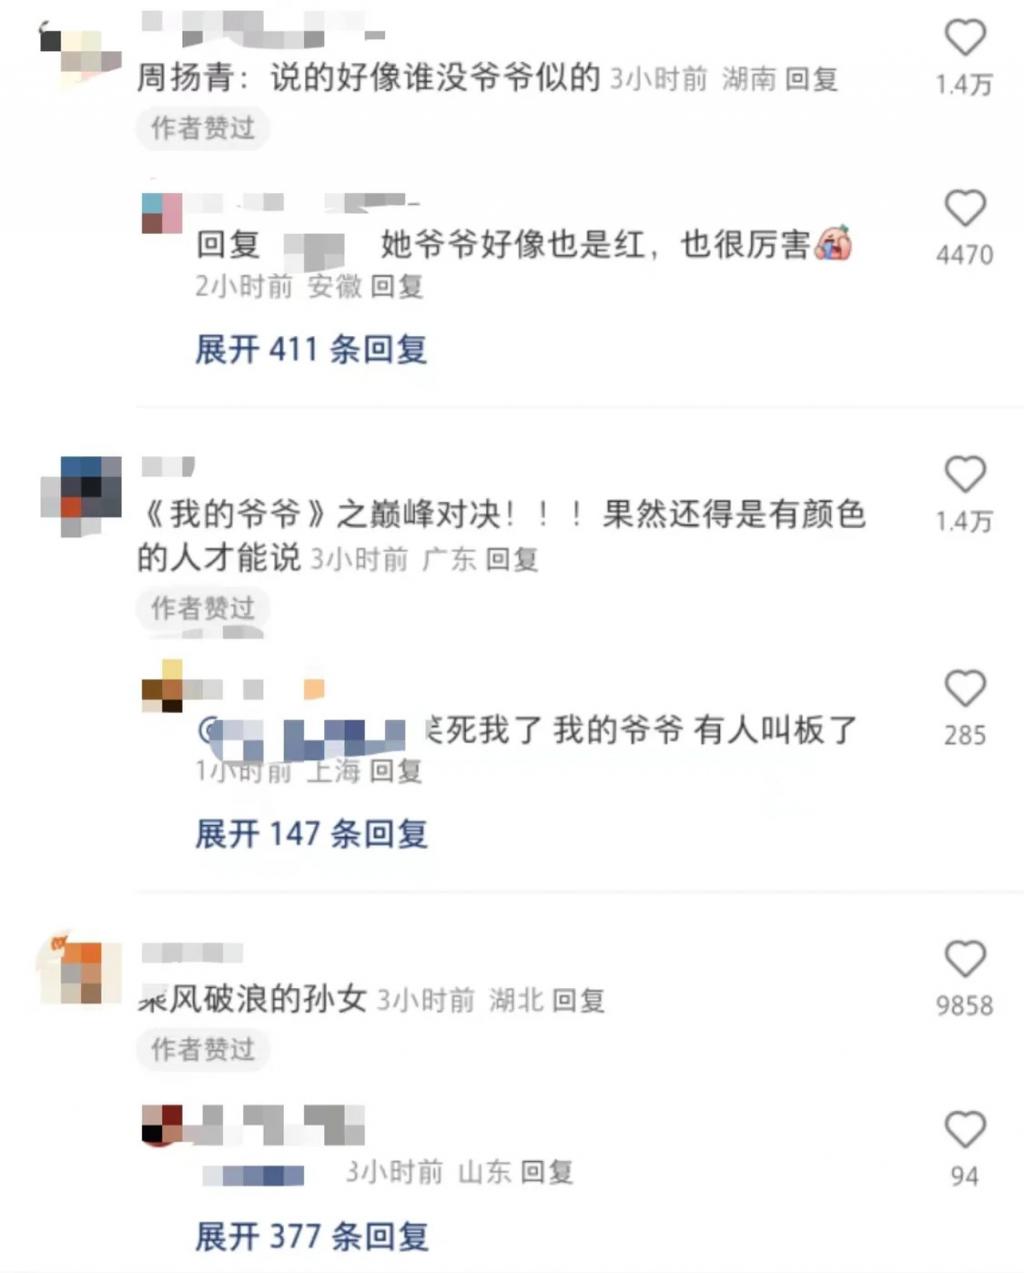This screenshot has width=1024, height=1273.
Task: Click the 作者赞过 tag under 乘风破浪的孙女
Action: pyautogui.click(x=203, y=1049)
